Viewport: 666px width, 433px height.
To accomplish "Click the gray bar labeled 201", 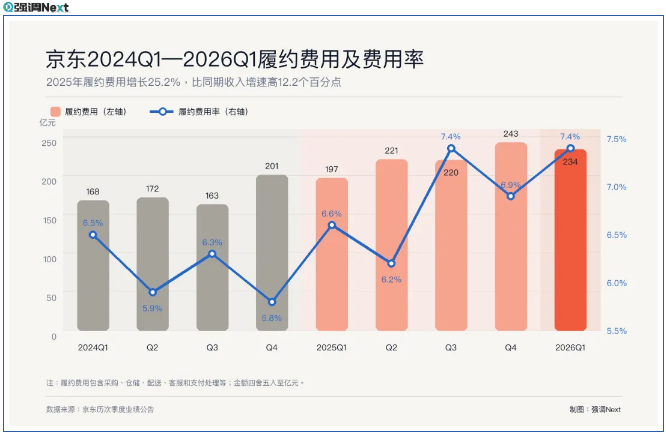I will click(x=272, y=253).
